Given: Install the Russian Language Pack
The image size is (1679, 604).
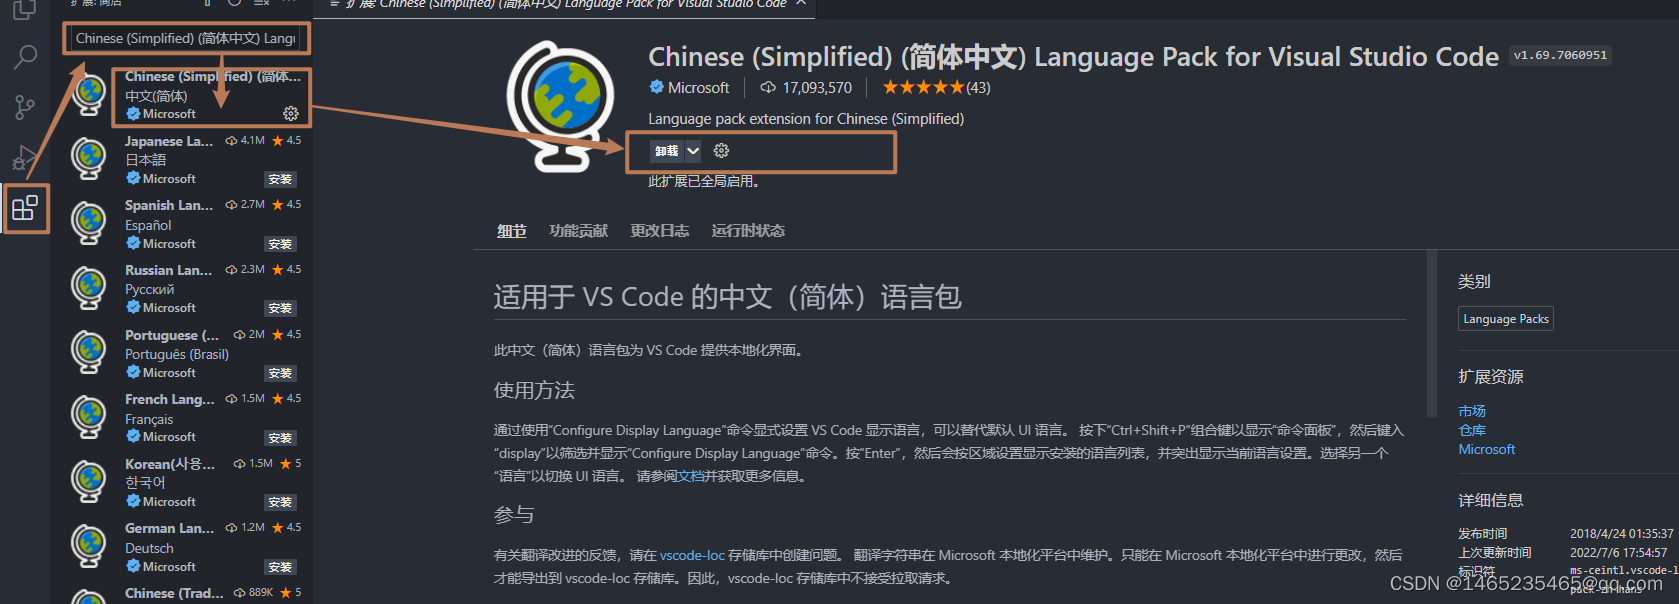Looking at the screenshot, I should [280, 308].
